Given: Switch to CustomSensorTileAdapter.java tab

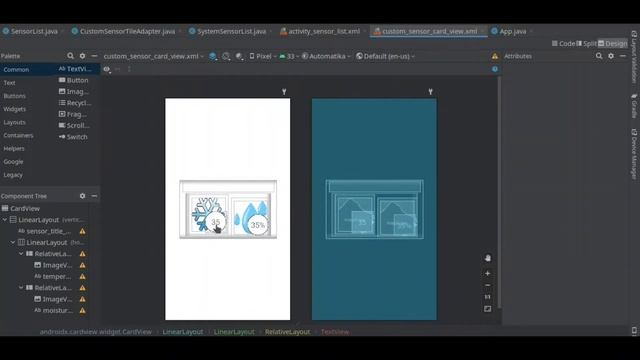Looking at the screenshot, I should tap(127, 31).
